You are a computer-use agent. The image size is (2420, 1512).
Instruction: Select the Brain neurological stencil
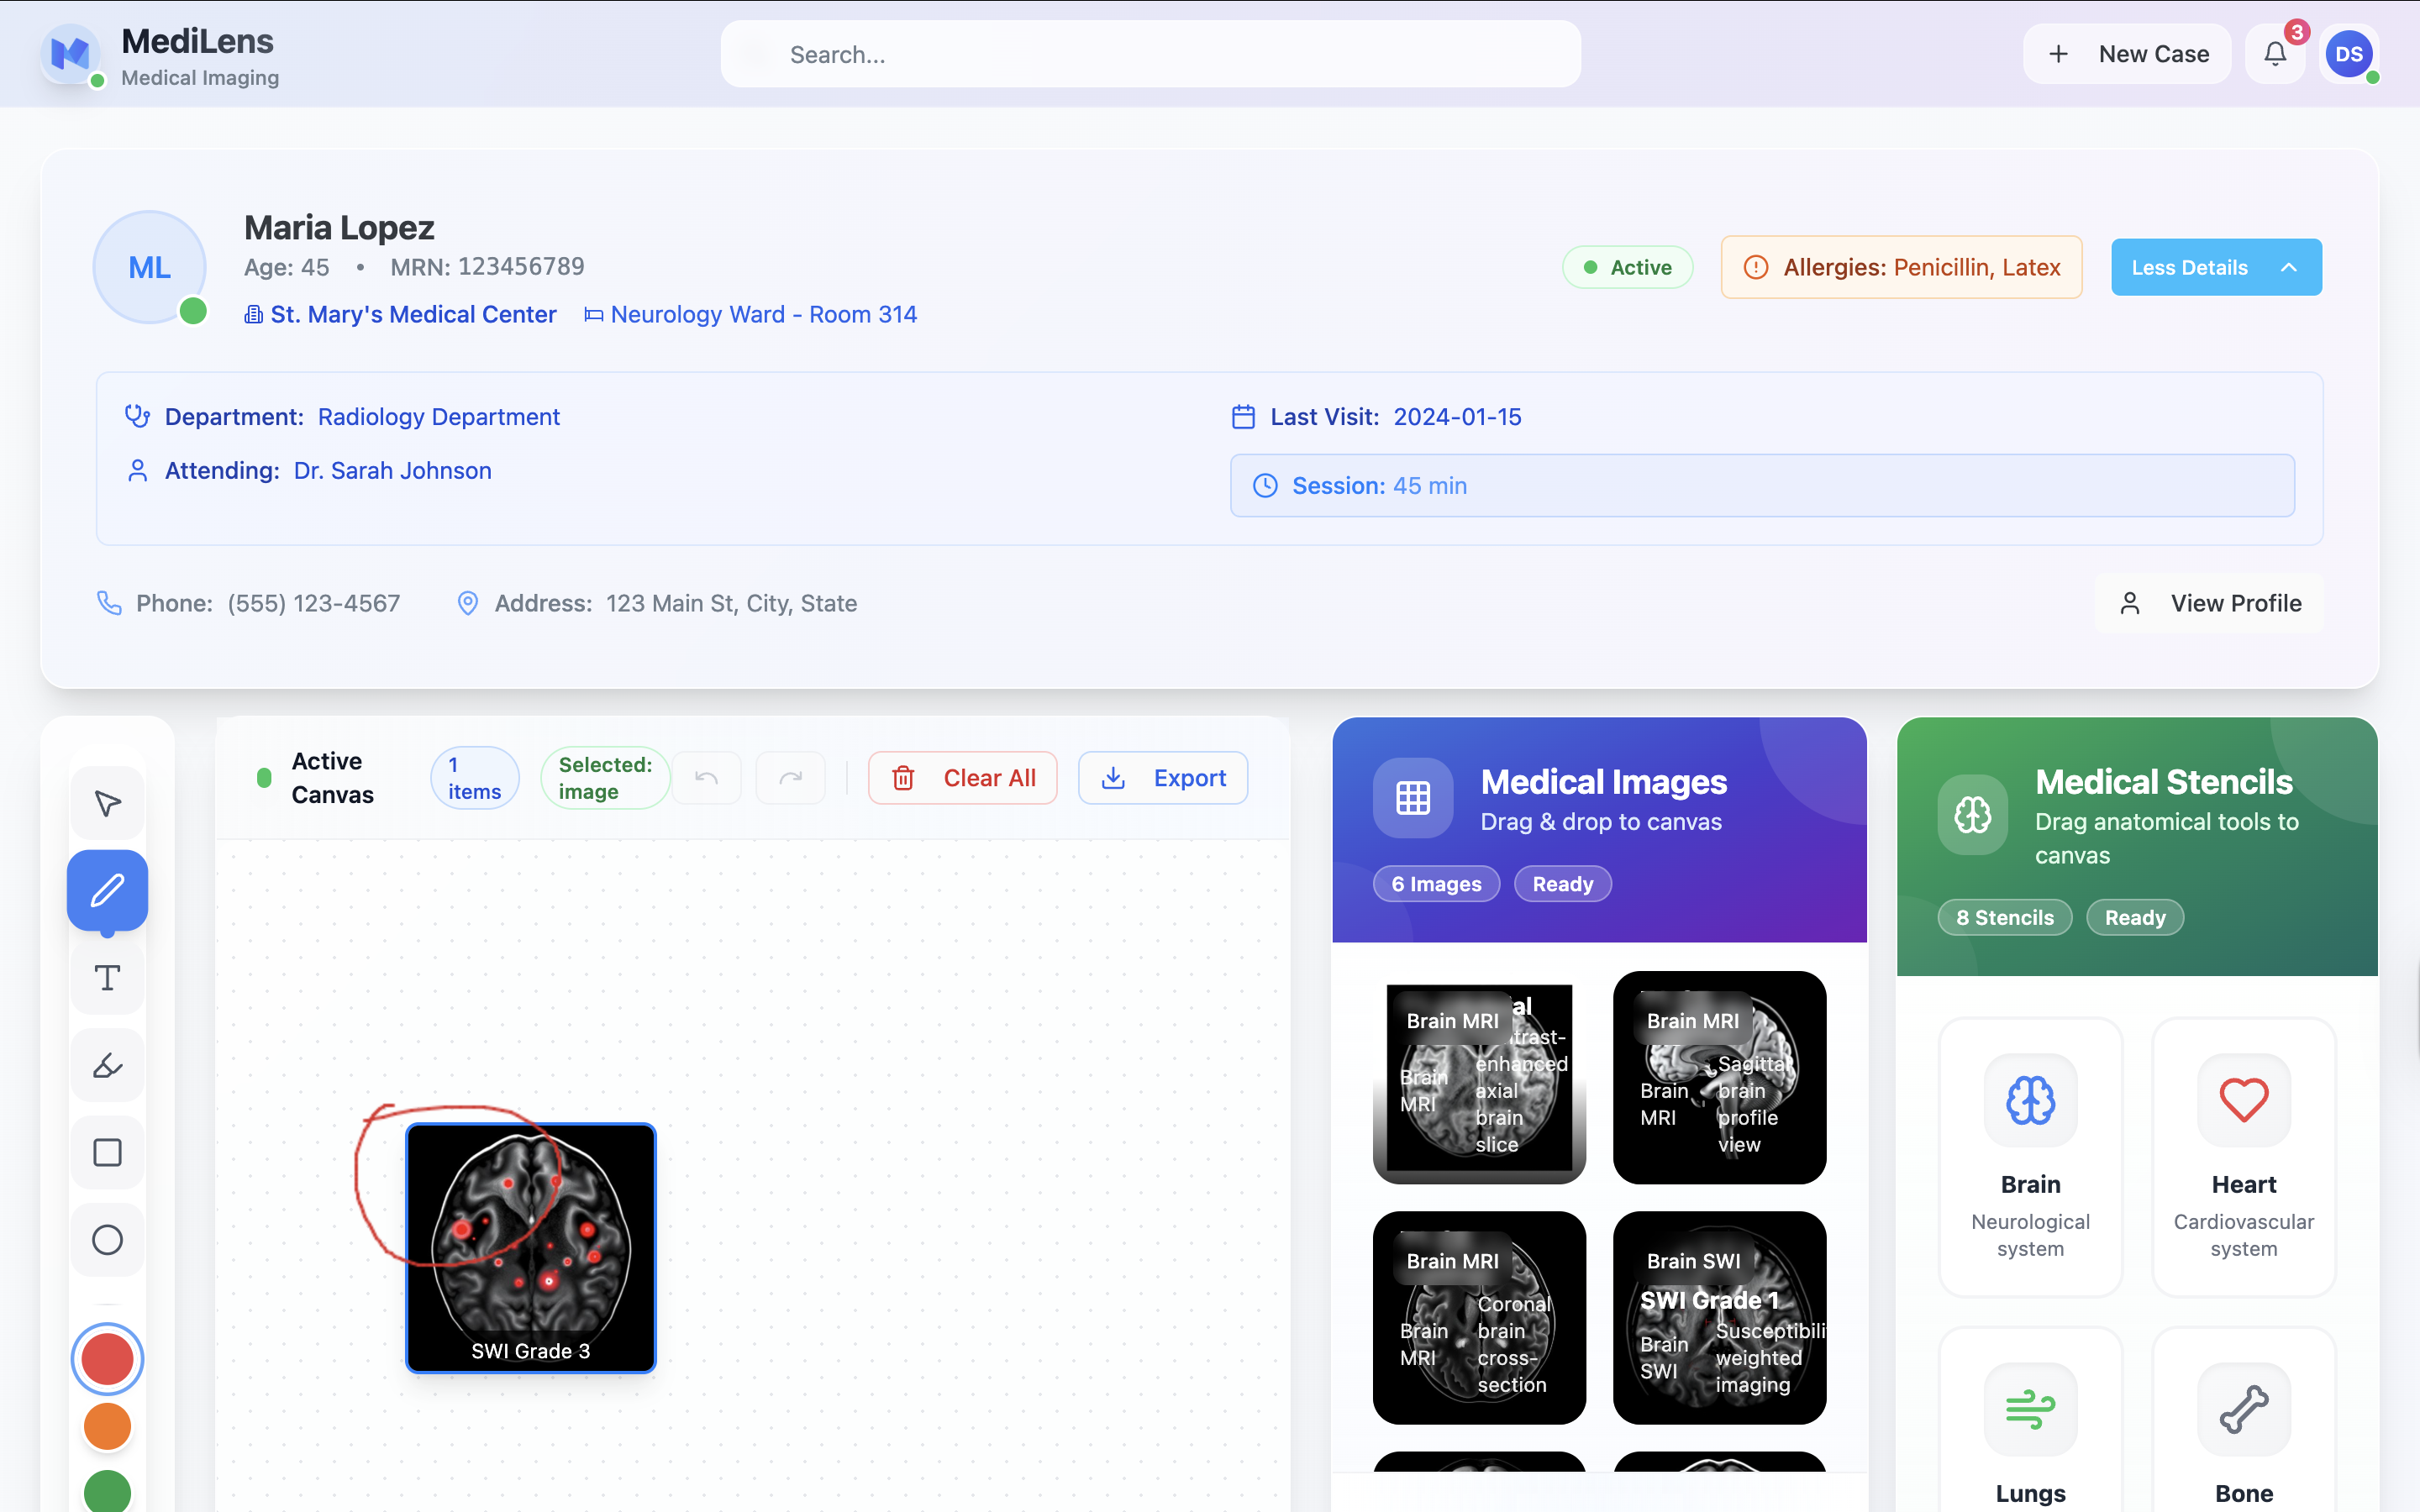tap(2031, 1157)
